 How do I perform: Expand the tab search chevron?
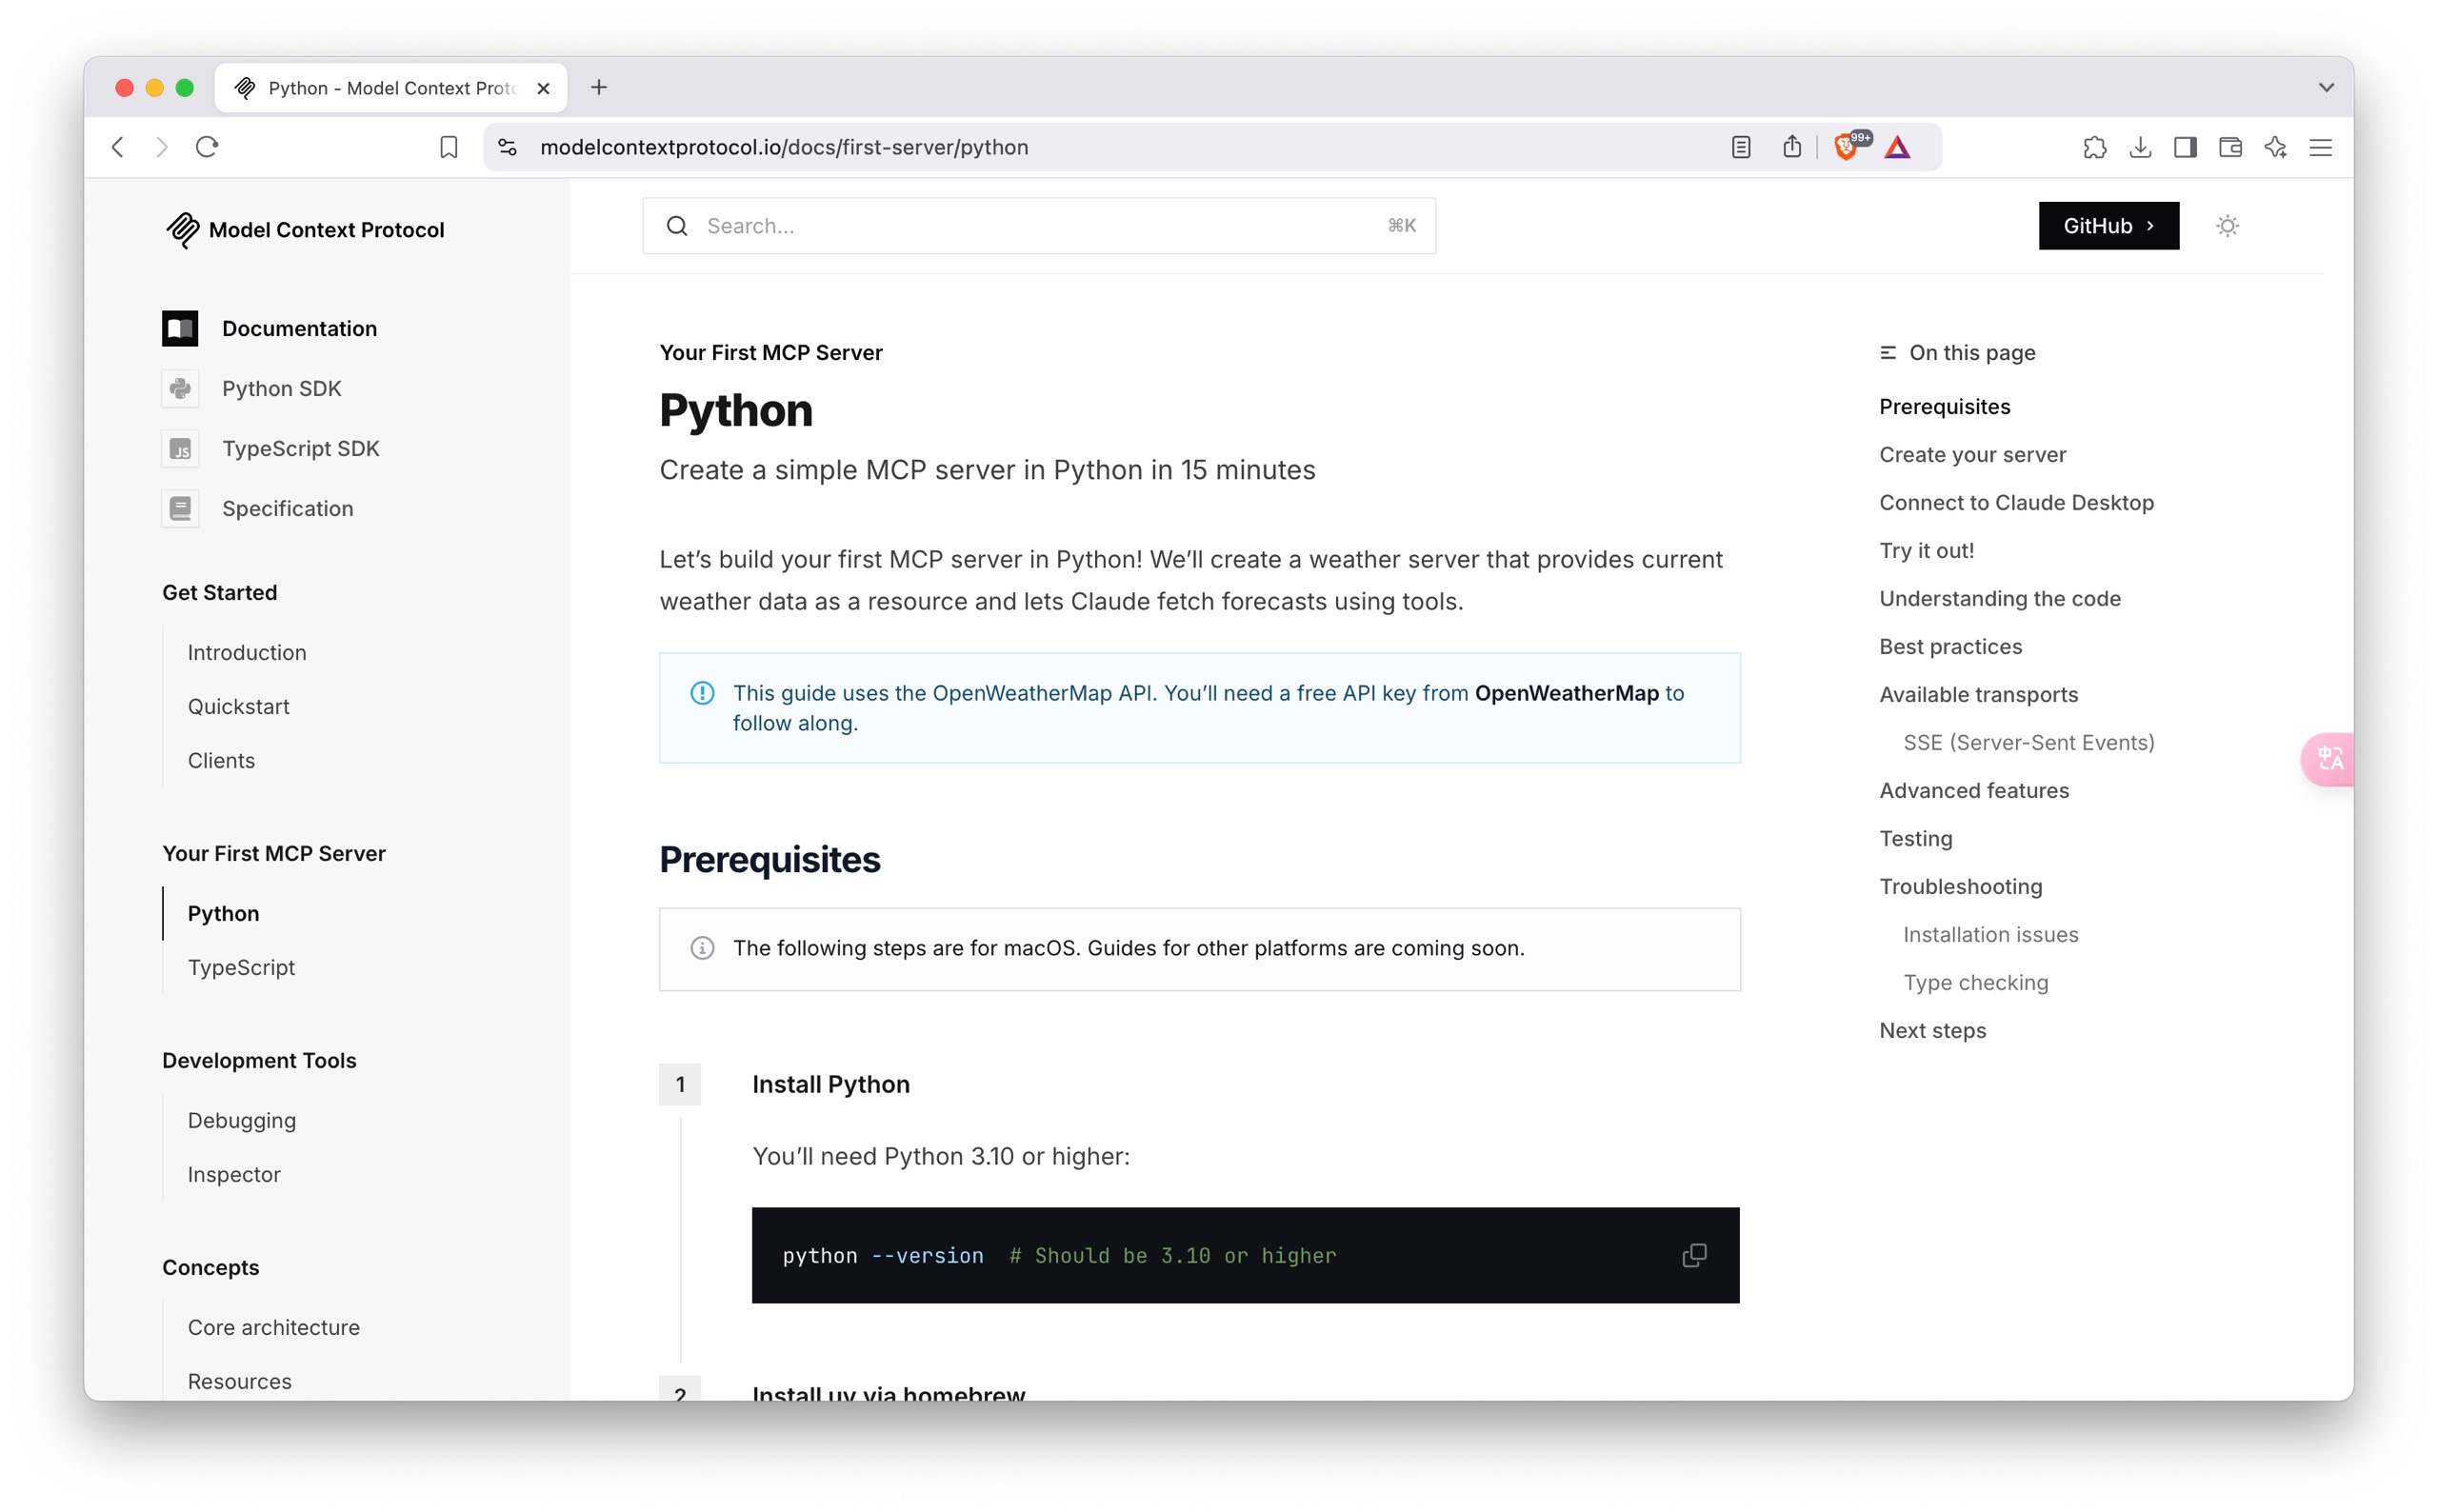2326,87
